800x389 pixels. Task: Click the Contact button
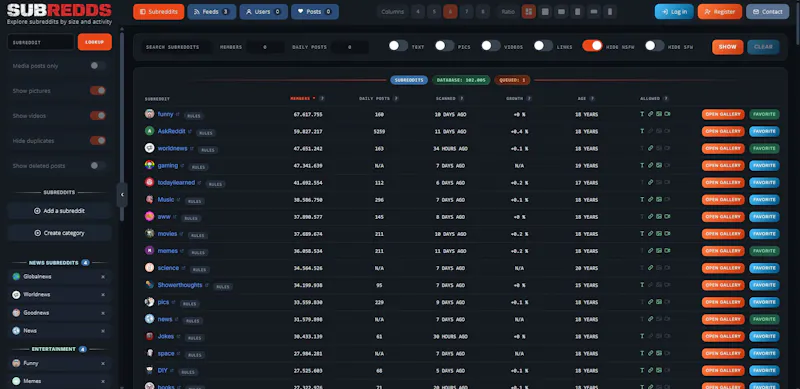pos(767,11)
